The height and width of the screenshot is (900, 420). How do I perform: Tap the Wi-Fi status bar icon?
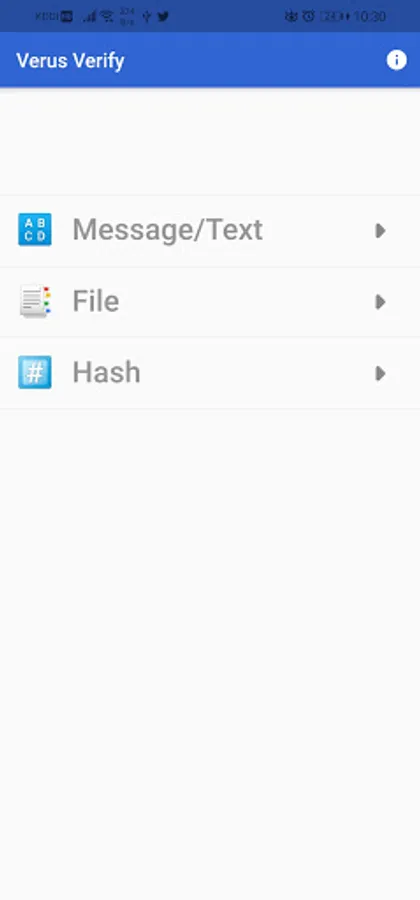point(107,16)
